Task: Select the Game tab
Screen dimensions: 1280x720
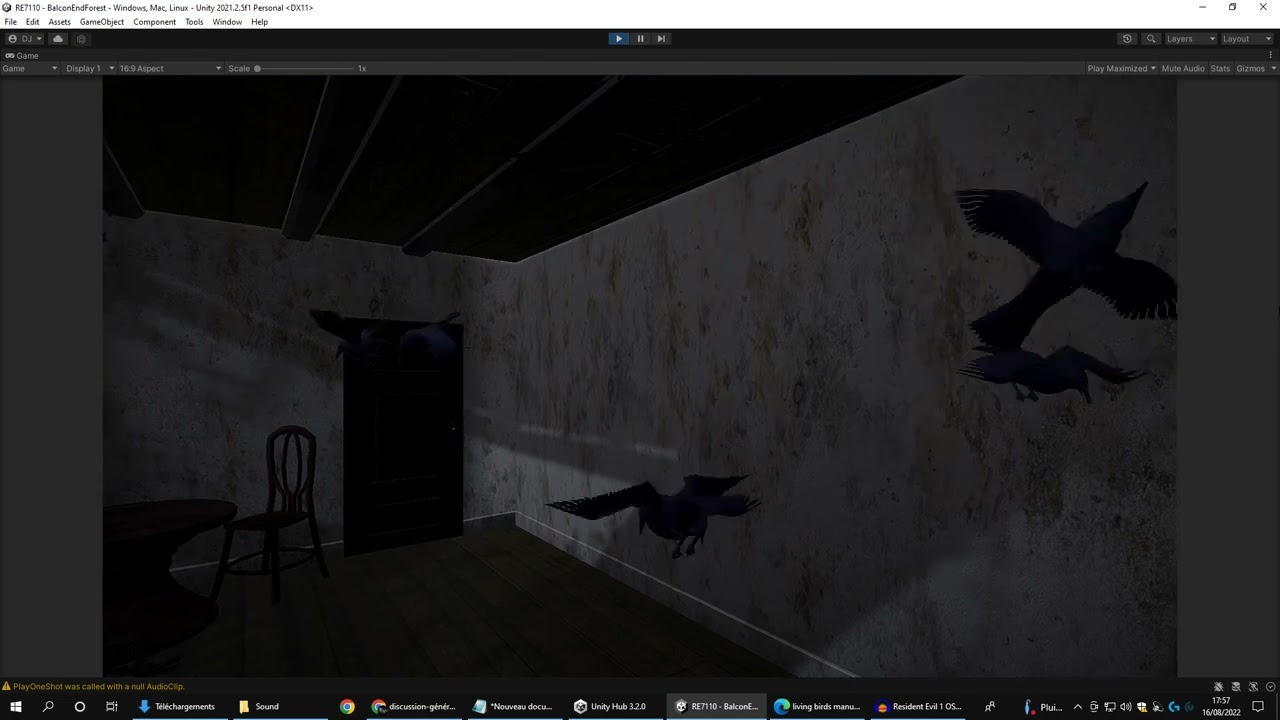Action: (x=22, y=56)
